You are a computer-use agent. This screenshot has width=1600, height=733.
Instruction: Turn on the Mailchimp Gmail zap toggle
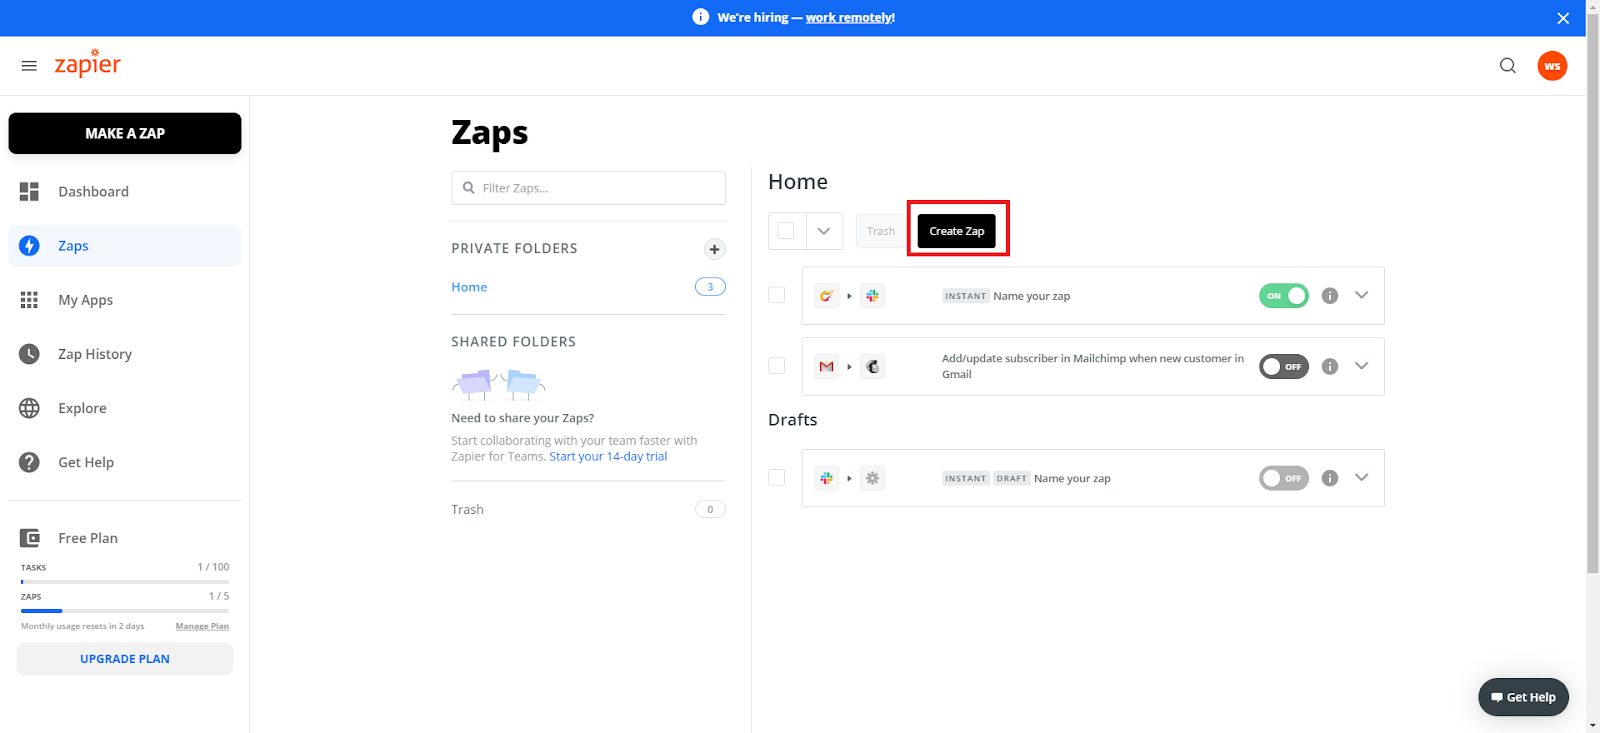tap(1284, 366)
